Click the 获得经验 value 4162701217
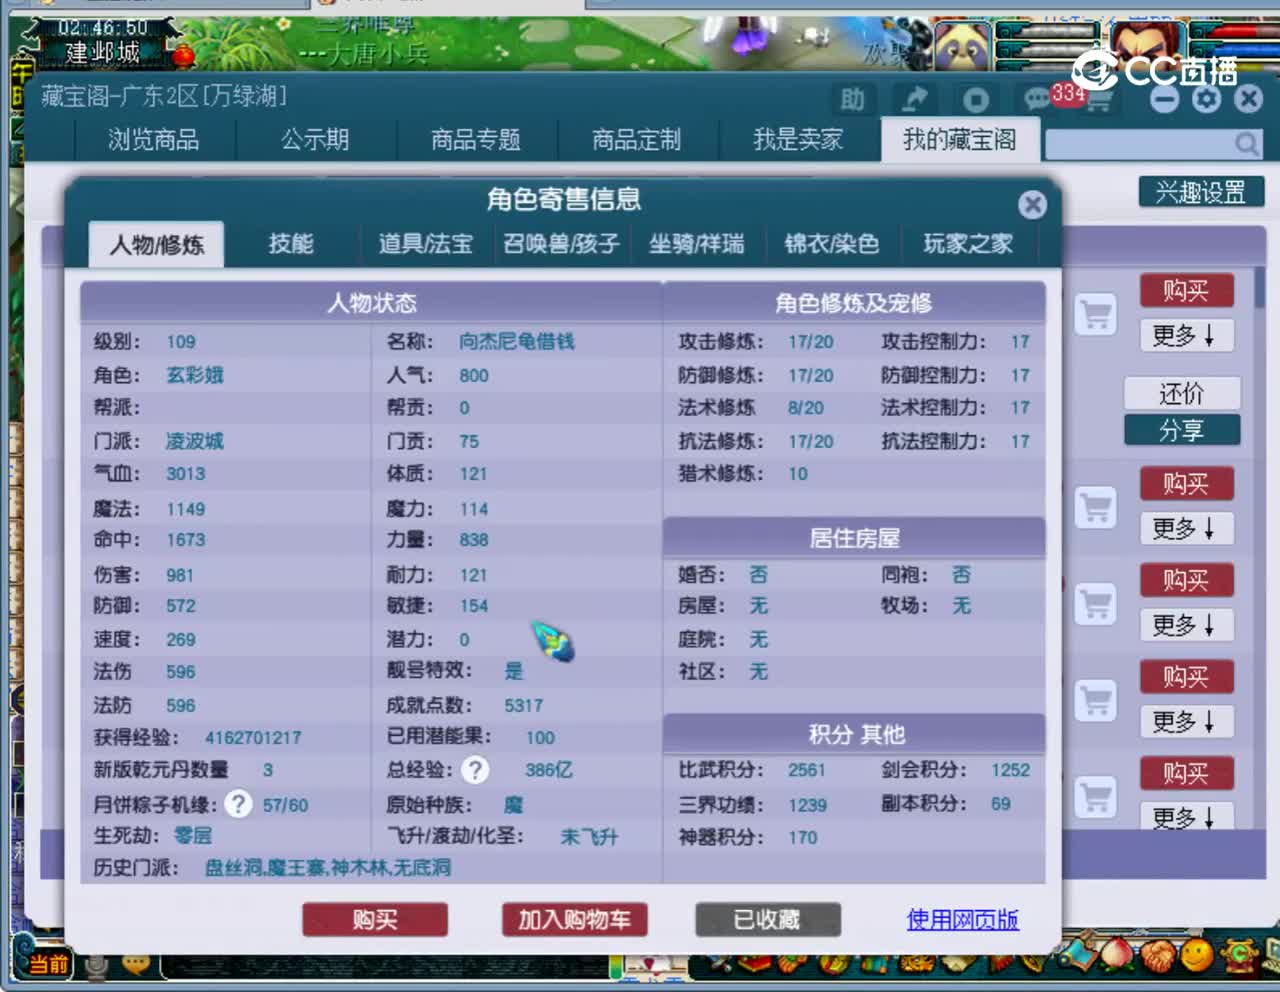This screenshot has height=992, width=1280. 253,738
